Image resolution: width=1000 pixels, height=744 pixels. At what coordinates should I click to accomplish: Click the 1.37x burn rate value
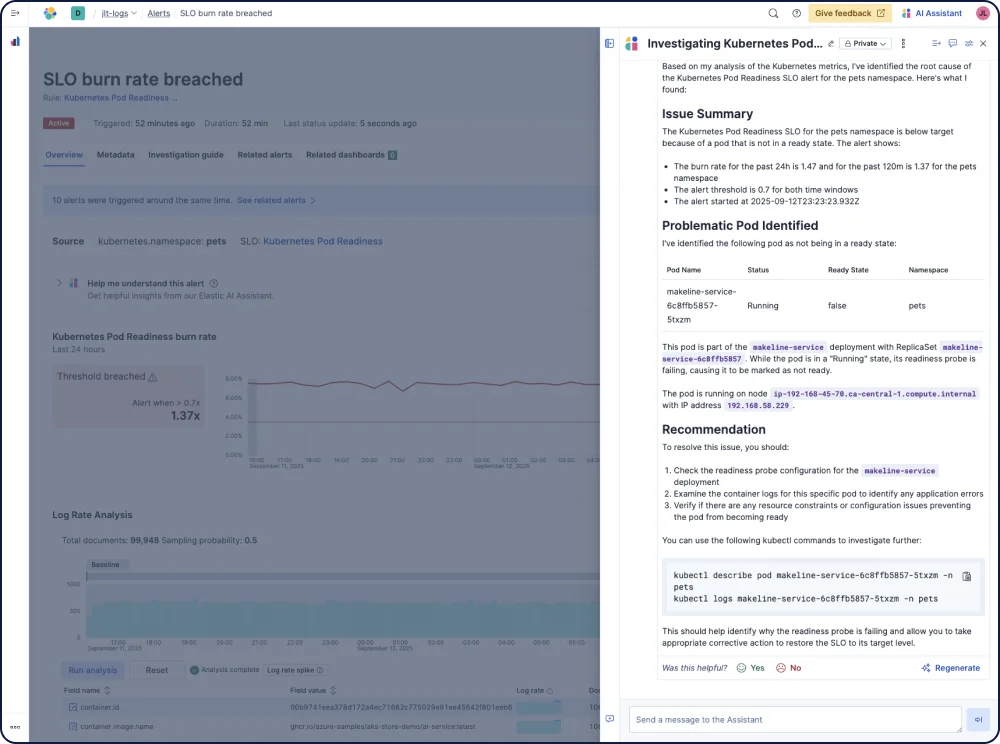pyautogui.click(x=185, y=416)
